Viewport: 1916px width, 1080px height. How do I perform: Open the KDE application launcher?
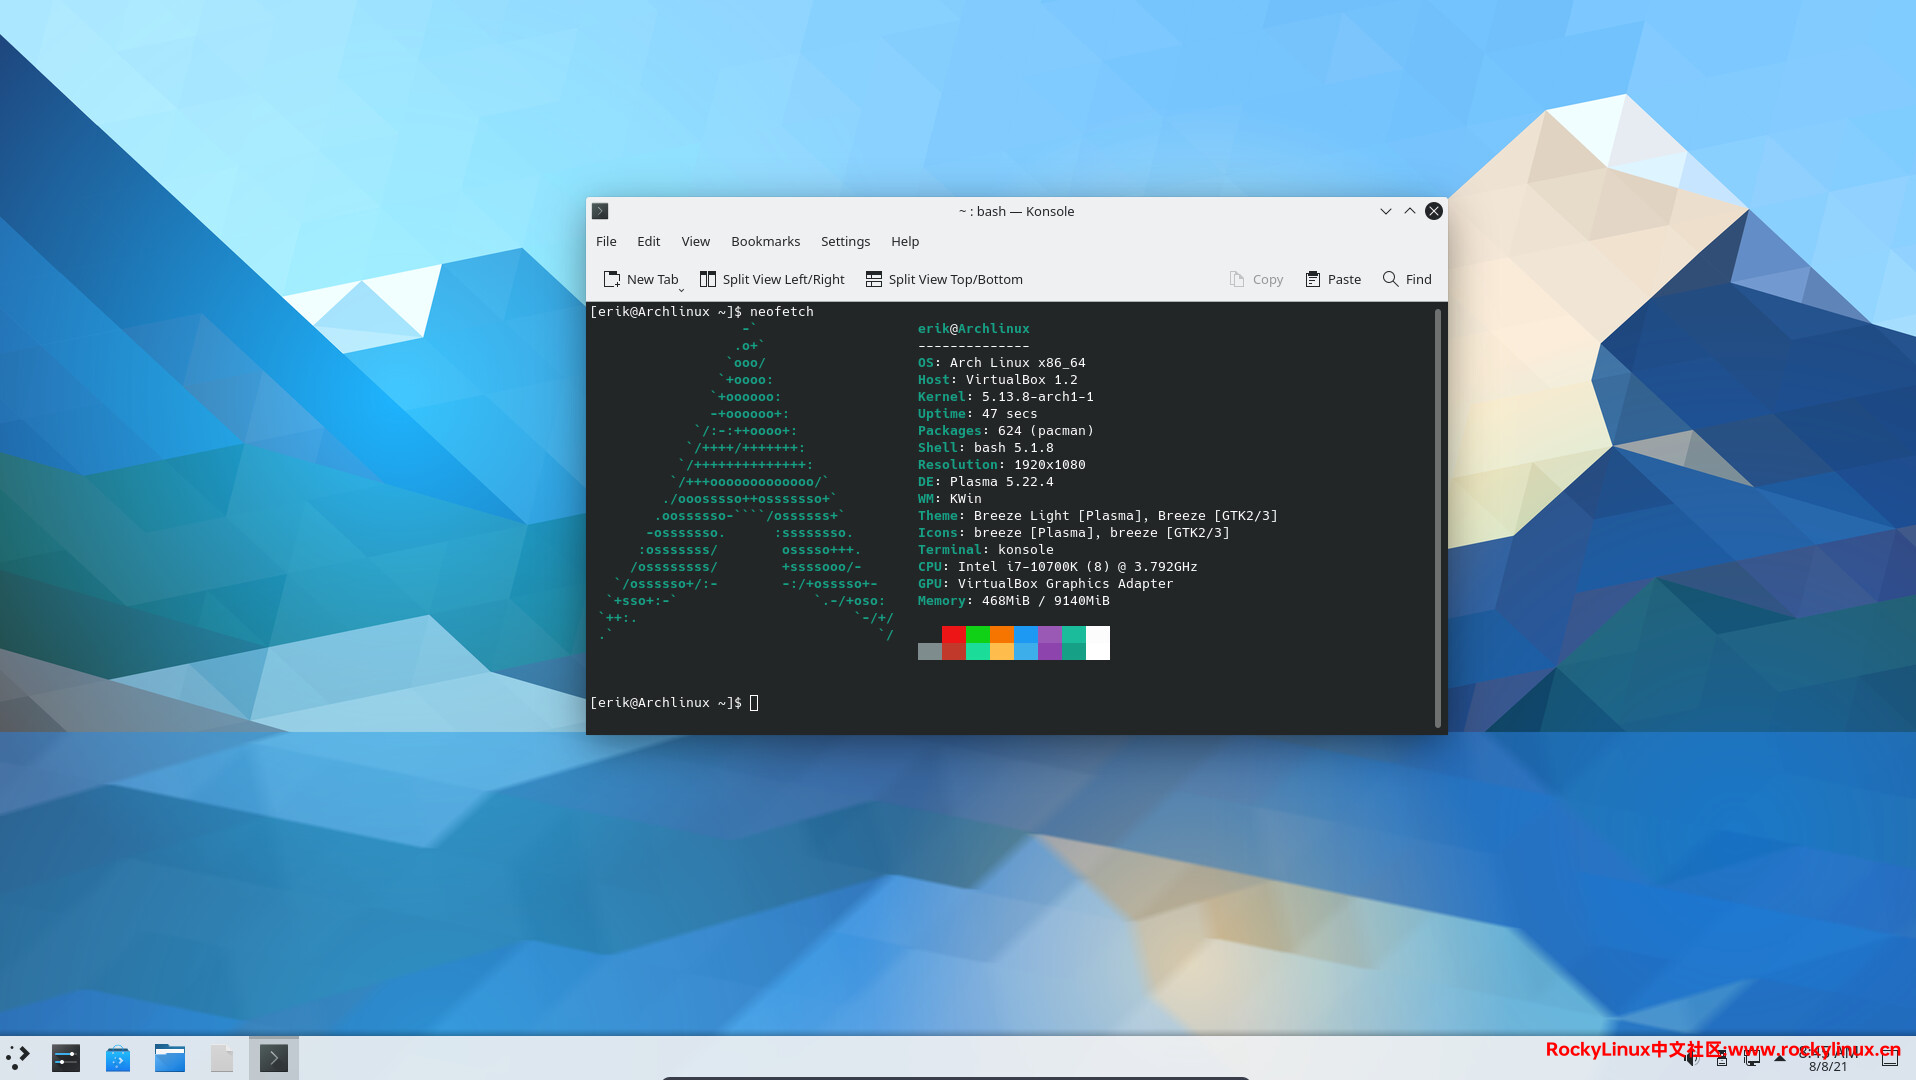click(x=18, y=1057)
